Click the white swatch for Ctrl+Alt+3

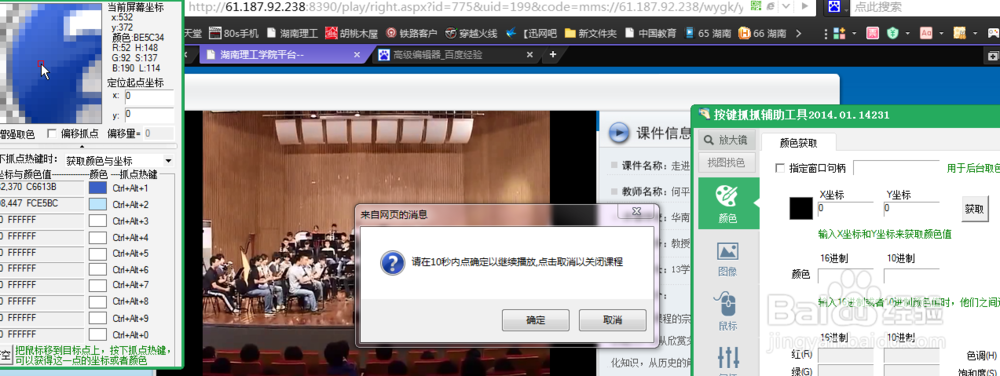98,221
